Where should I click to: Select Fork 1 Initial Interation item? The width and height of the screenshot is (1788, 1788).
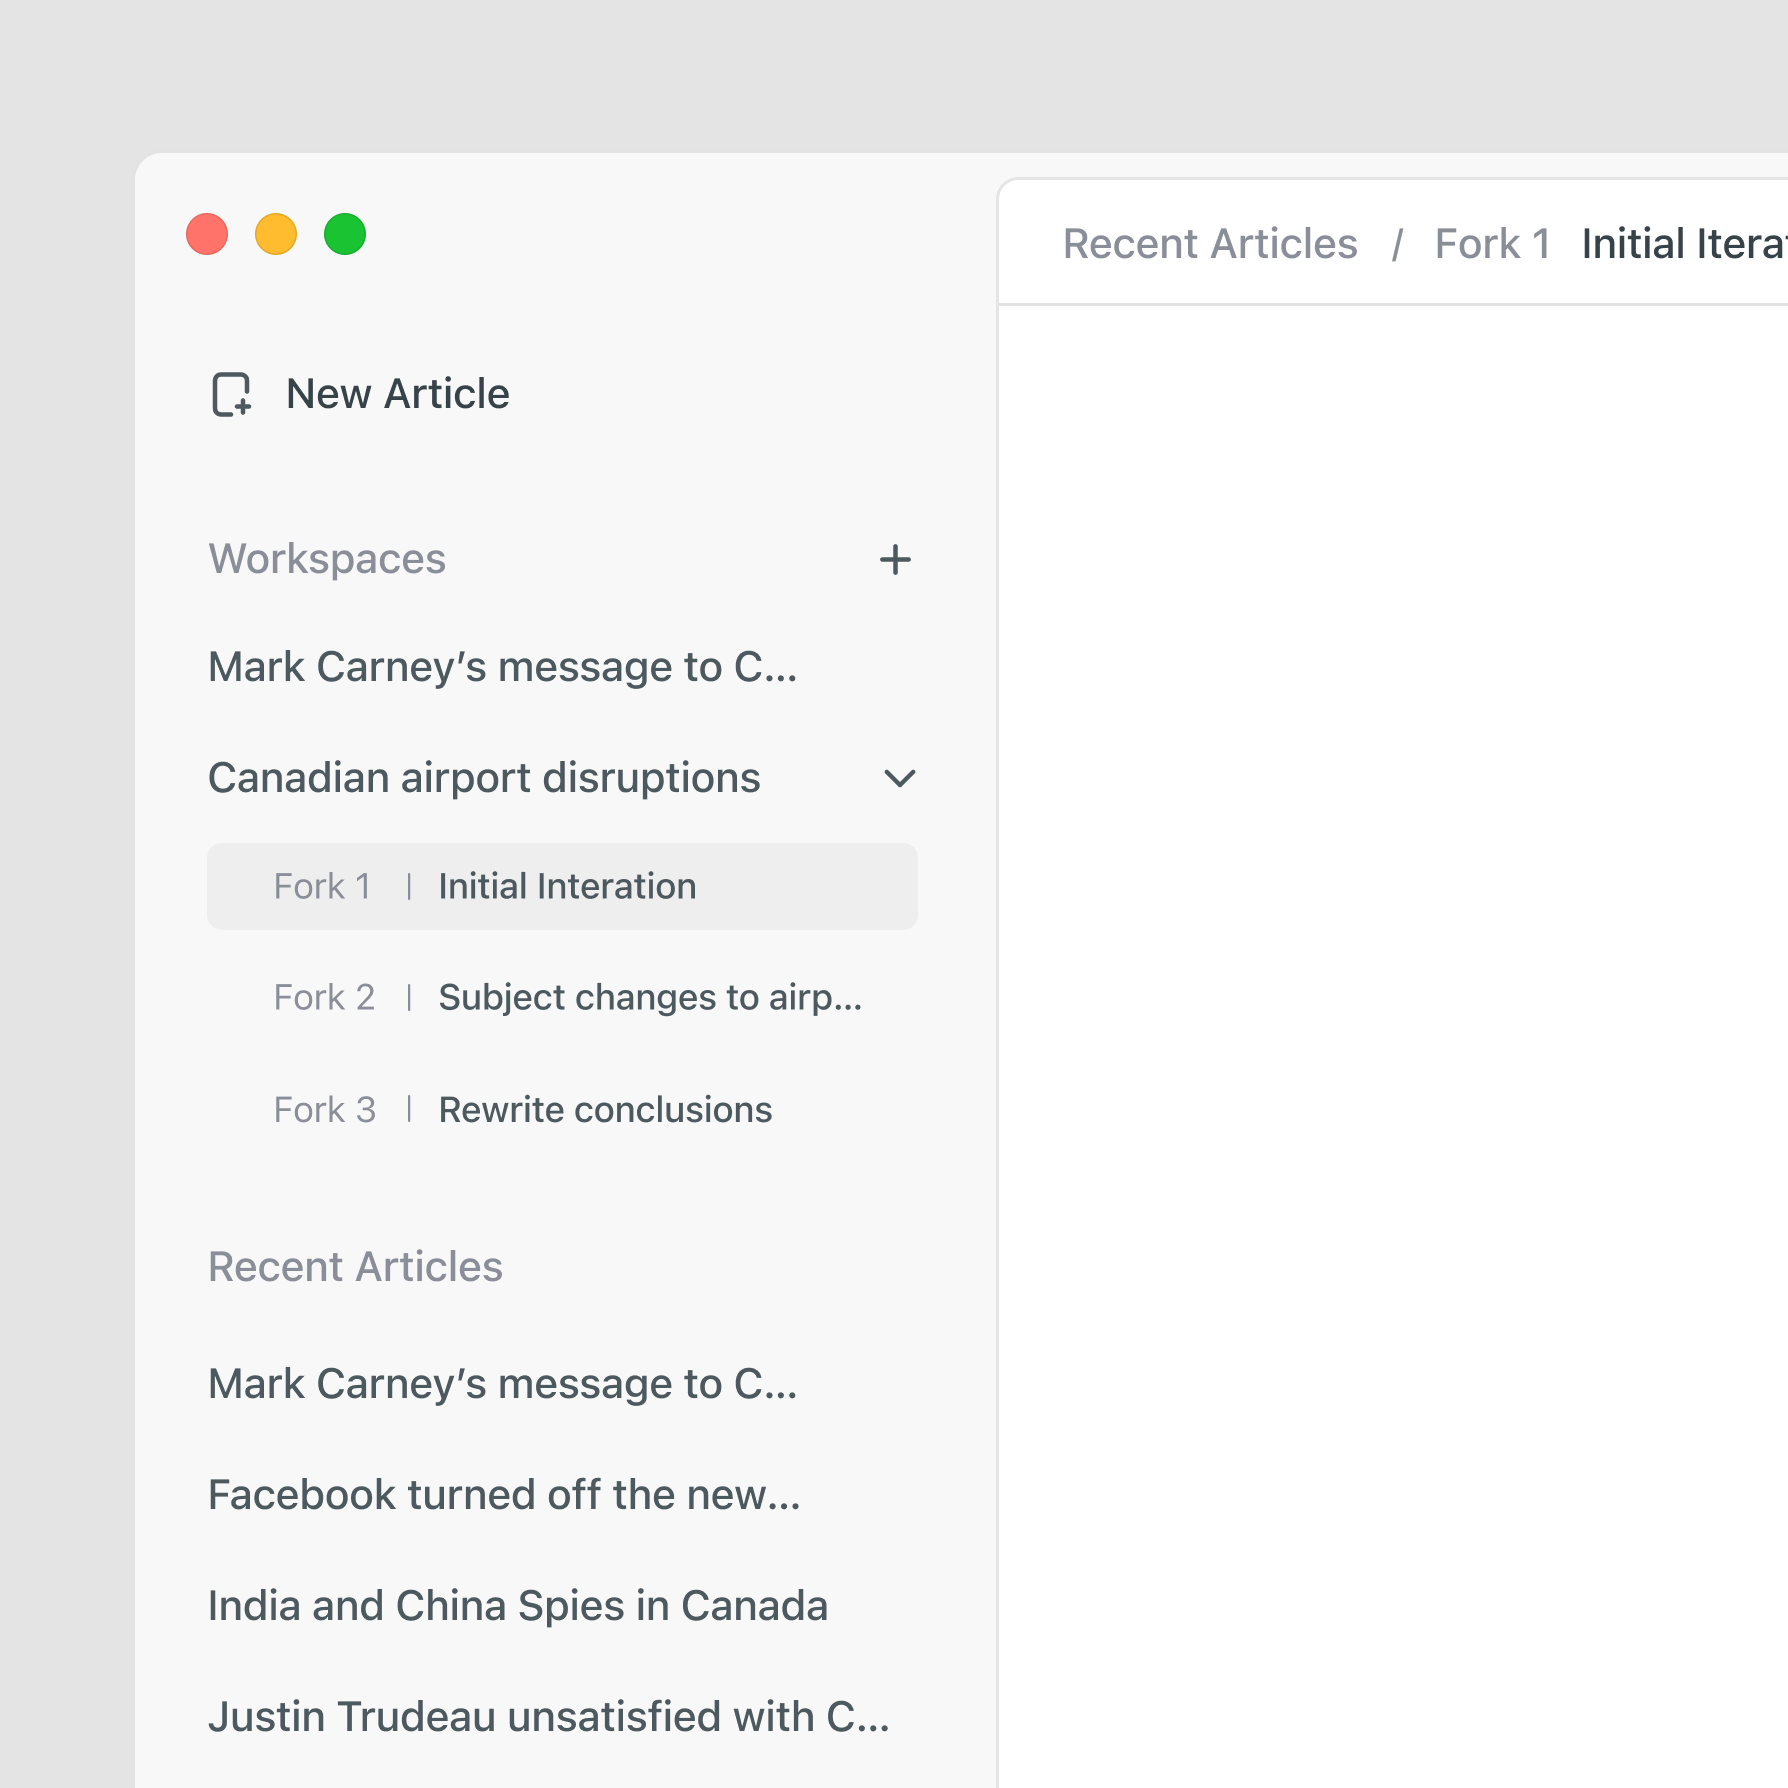562,887
